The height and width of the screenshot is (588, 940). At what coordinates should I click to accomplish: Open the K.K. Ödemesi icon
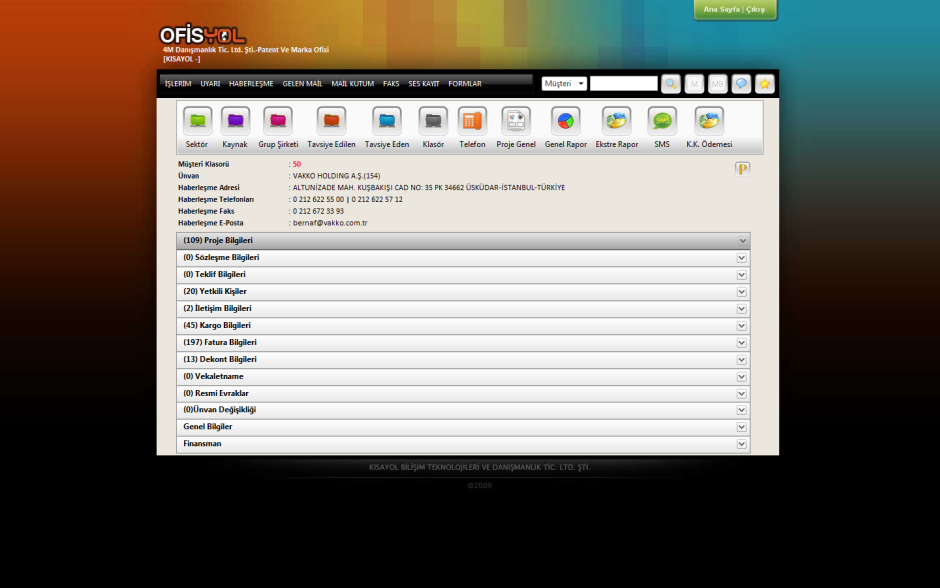point(709,121)
